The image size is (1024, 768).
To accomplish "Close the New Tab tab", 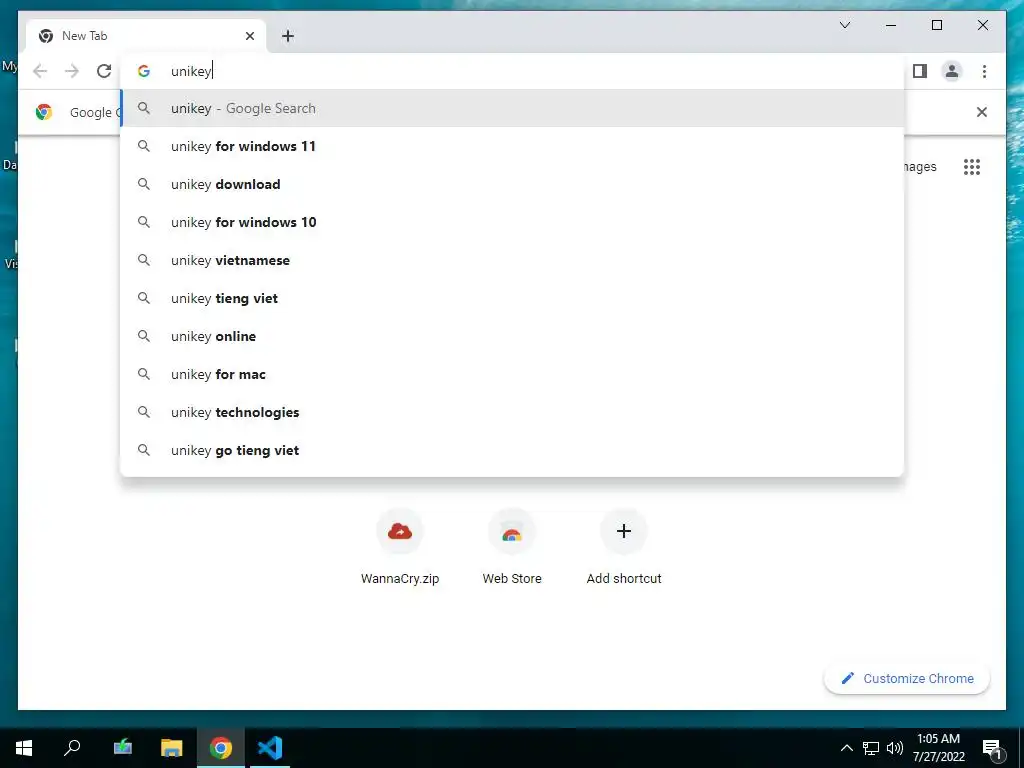I will pyautogui.click(x=249, y=36).
